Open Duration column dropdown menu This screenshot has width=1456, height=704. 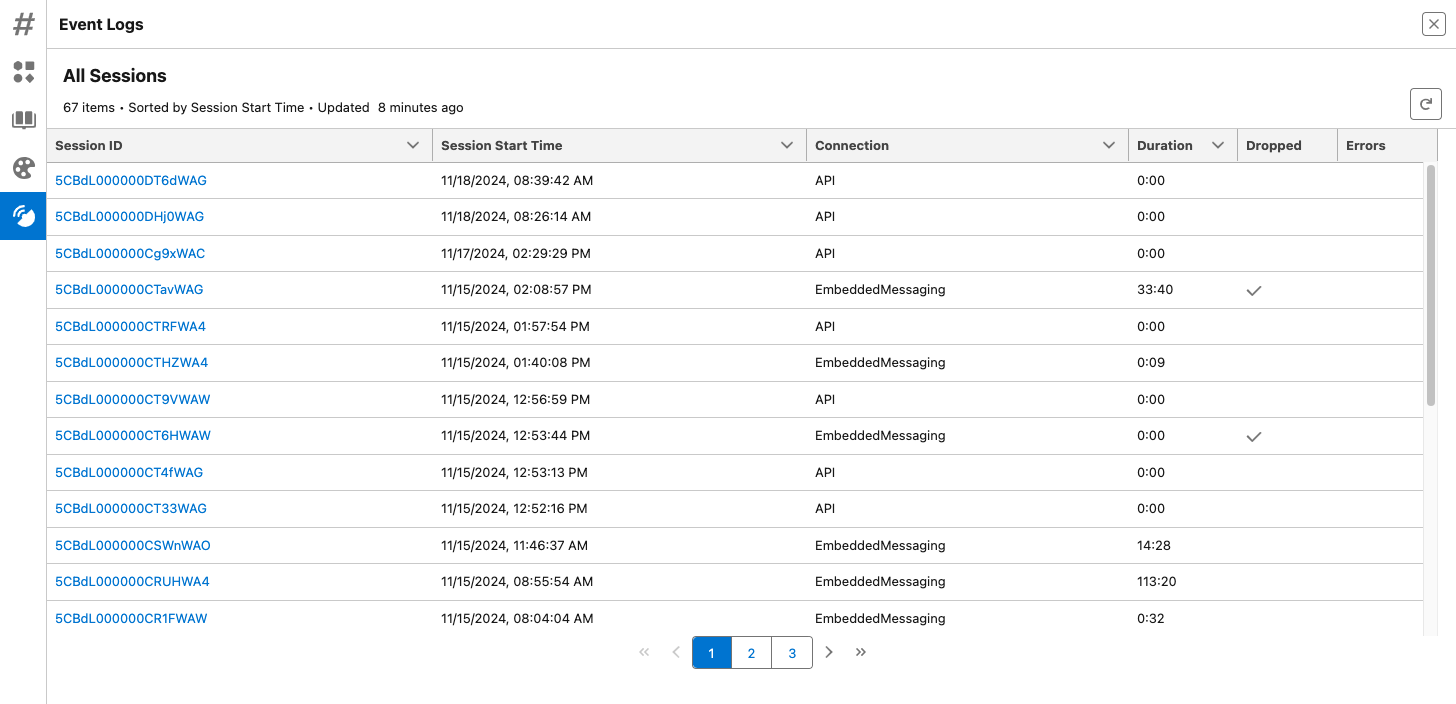[1218, 145]
